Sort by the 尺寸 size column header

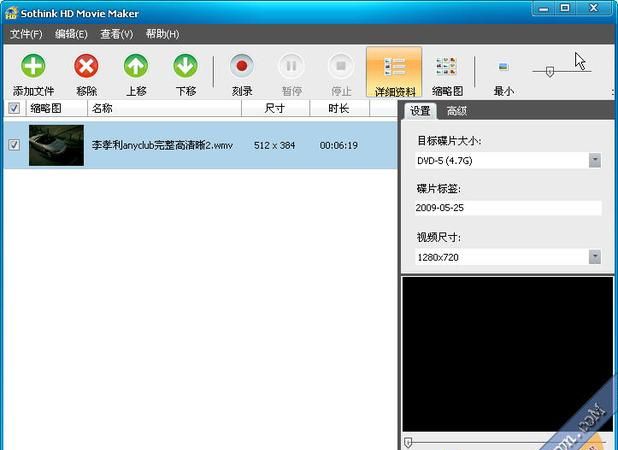click(275, 108)
